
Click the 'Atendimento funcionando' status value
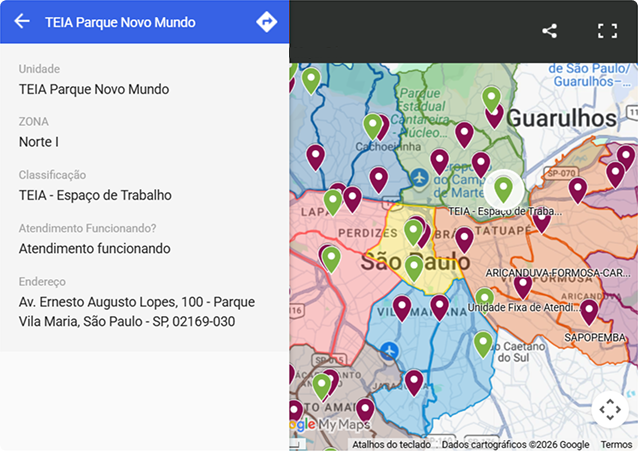94,248
